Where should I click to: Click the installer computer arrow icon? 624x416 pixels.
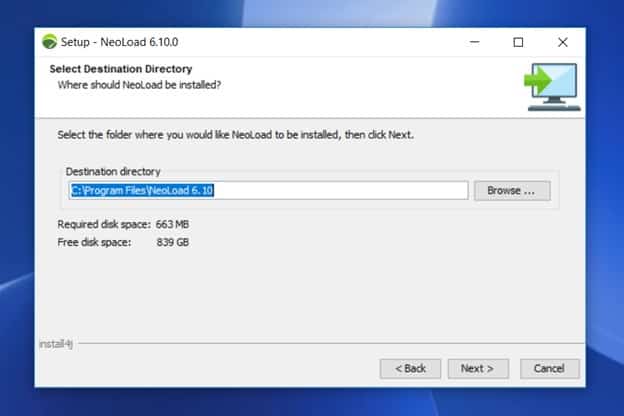click(552, 87)
